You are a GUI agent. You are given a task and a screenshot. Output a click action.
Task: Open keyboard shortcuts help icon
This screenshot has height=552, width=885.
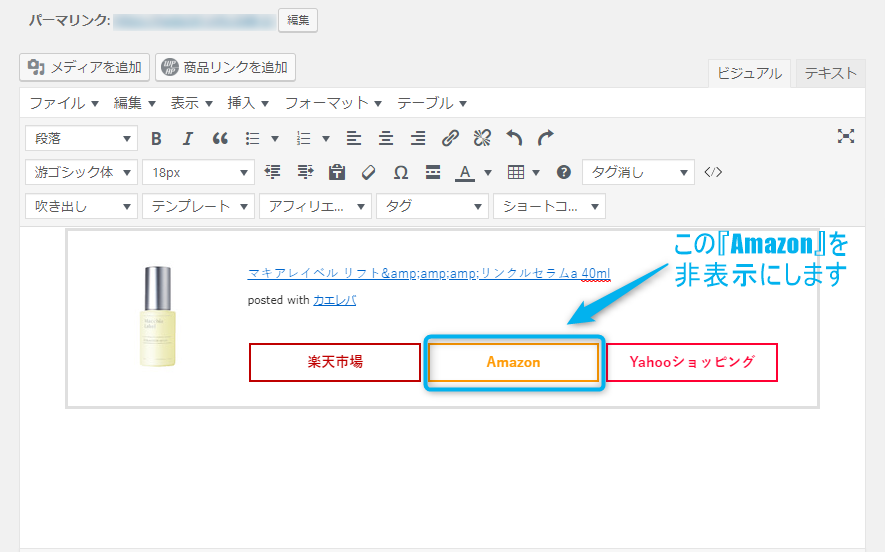[563, 172]
